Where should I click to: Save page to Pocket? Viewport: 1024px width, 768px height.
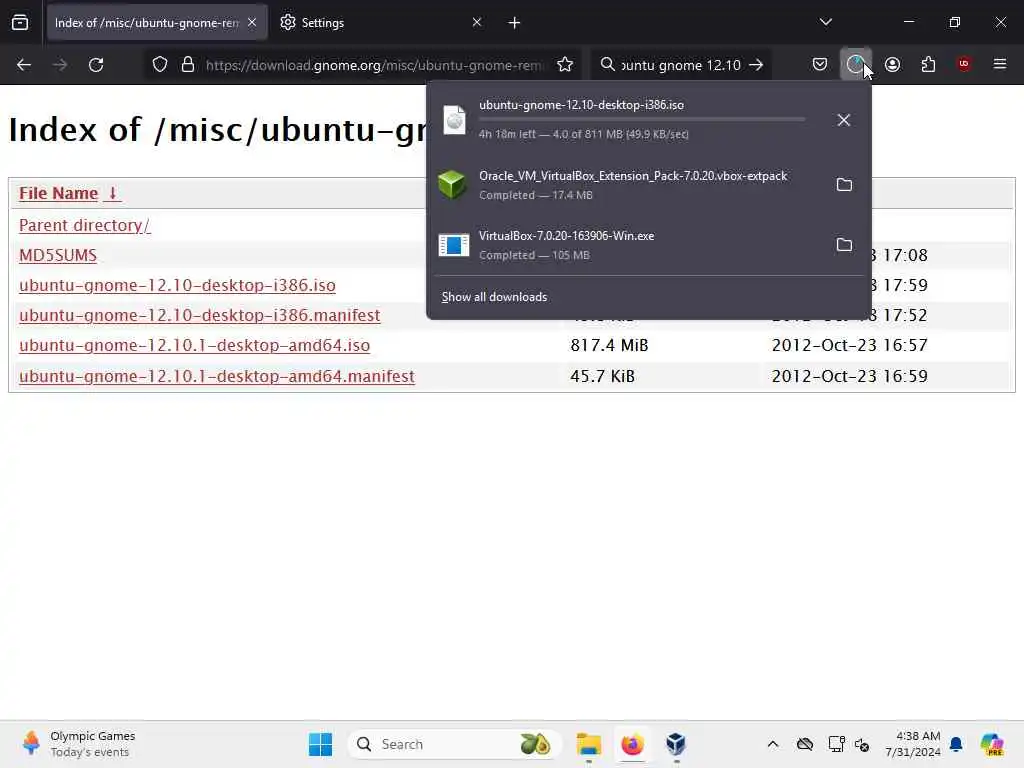[820, 64]
